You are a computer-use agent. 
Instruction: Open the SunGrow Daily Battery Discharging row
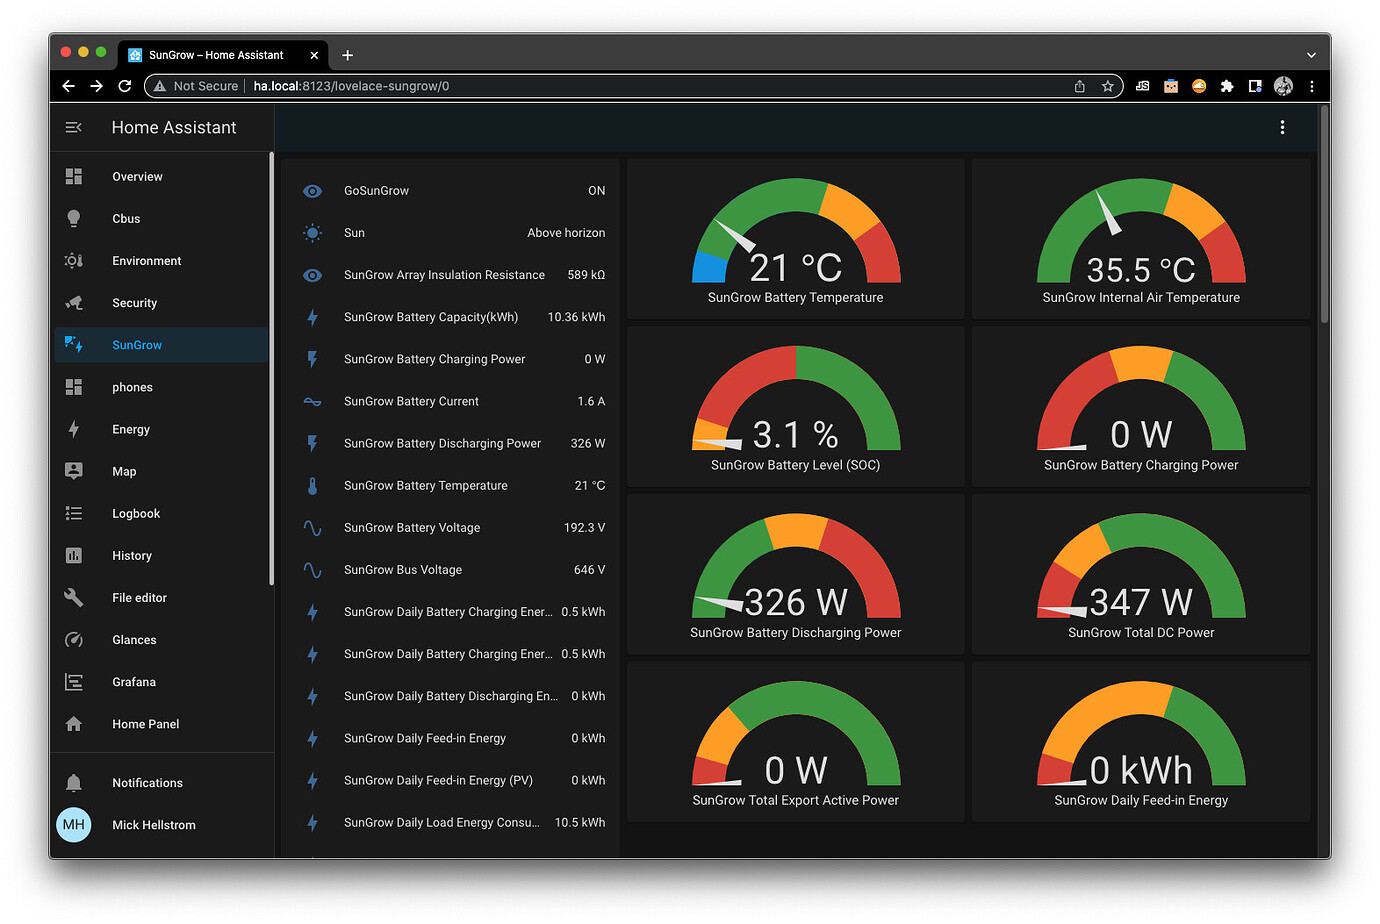click(453, 696)
